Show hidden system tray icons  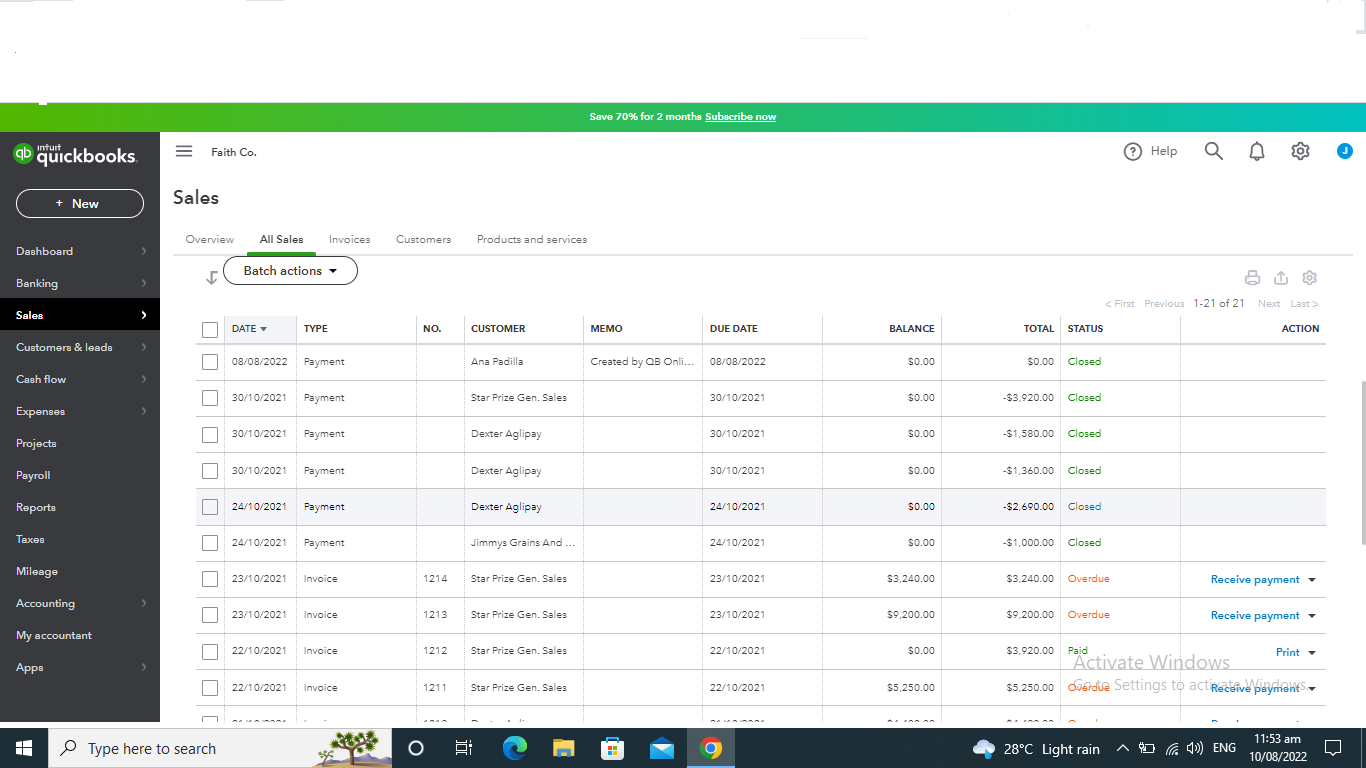pos(1122,748)
